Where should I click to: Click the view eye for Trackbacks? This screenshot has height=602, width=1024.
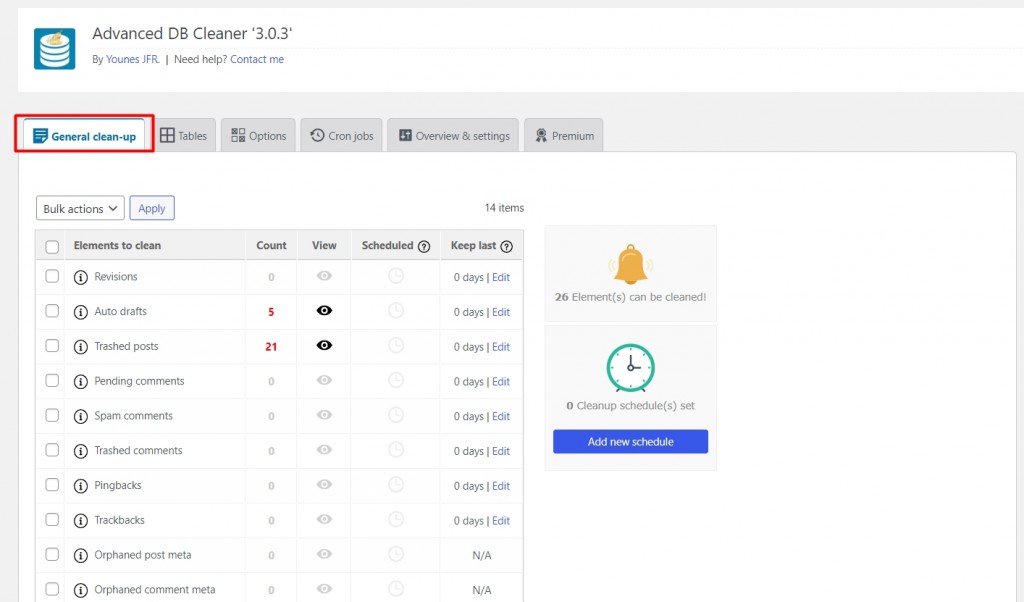pos(324,519)
